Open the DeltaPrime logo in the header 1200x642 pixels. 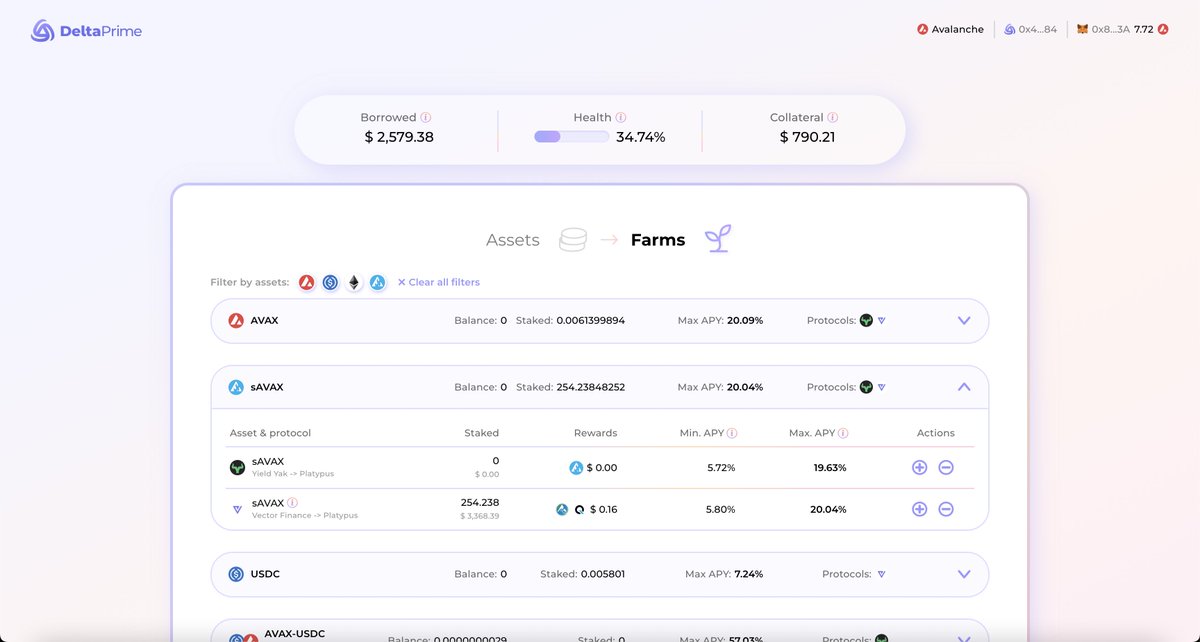[85, 31]
